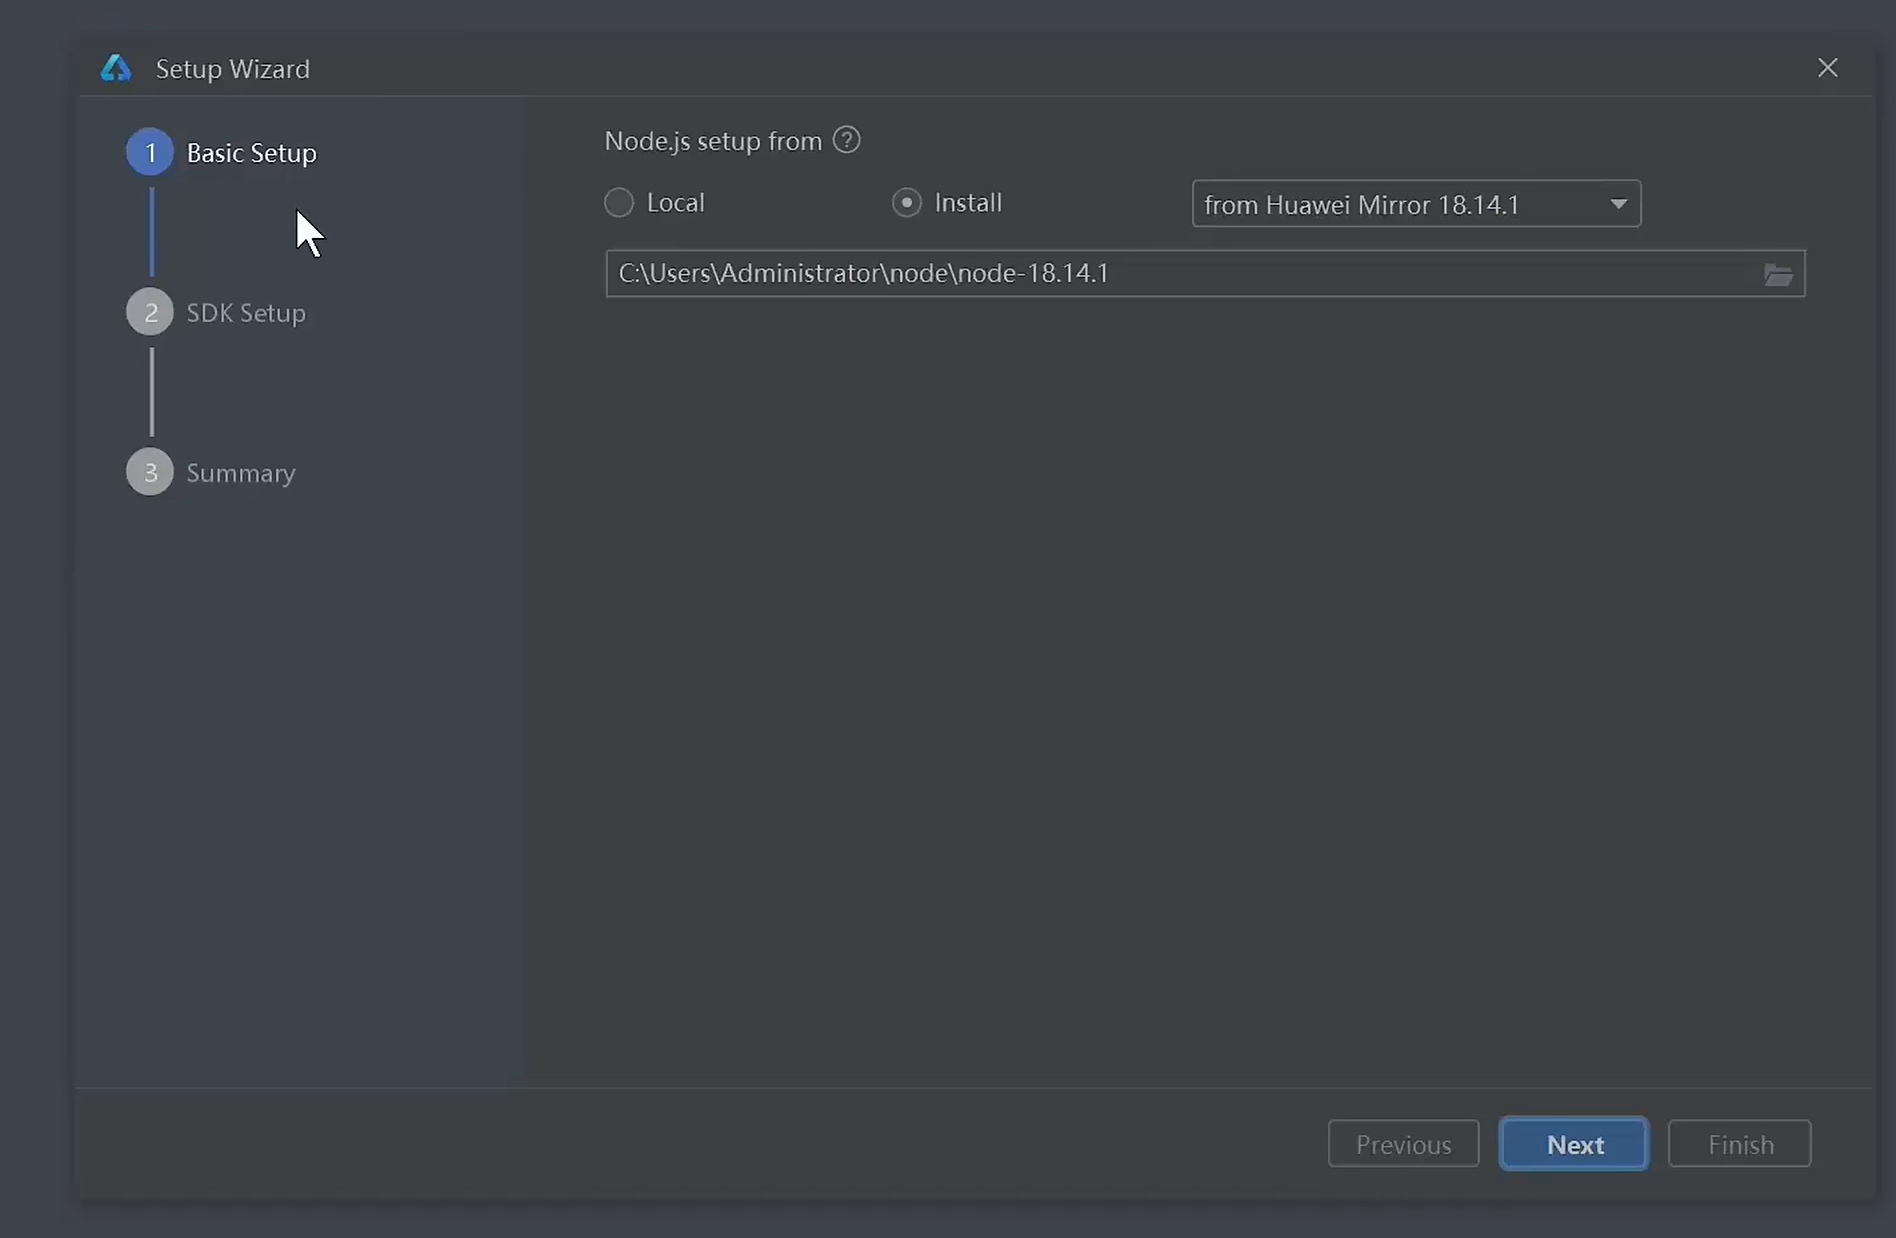This screenshot has width=1896, height=1238.
Task: Open the Node.js setup help tooltip icon
Action: [x=847, y=140]
